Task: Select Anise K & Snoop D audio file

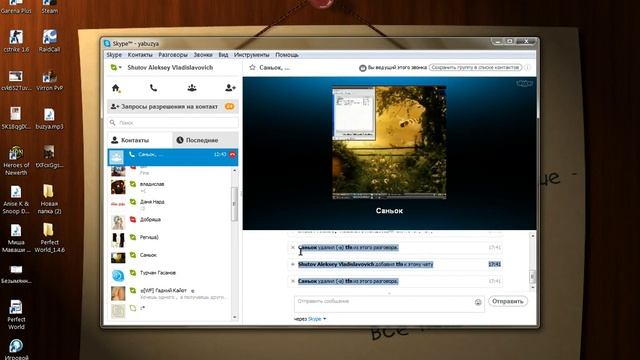Action: click(x=16, y=199)
